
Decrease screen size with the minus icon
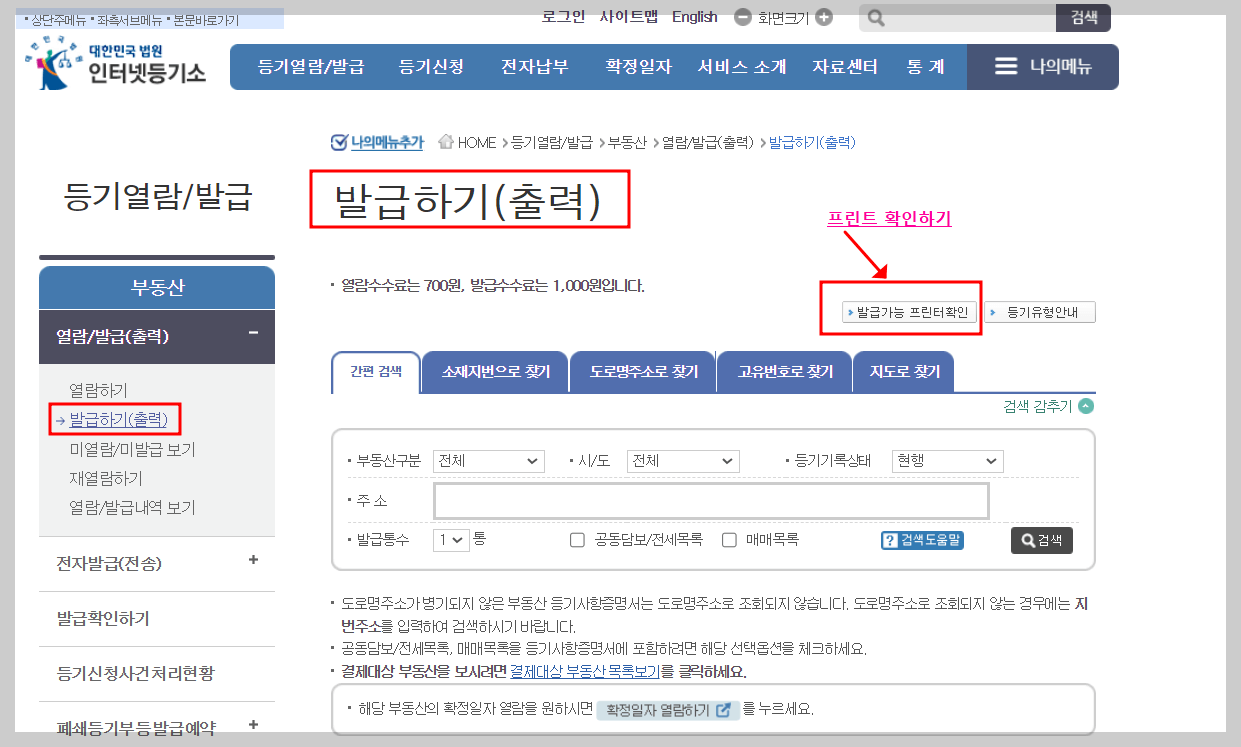[x=740, y=17]
